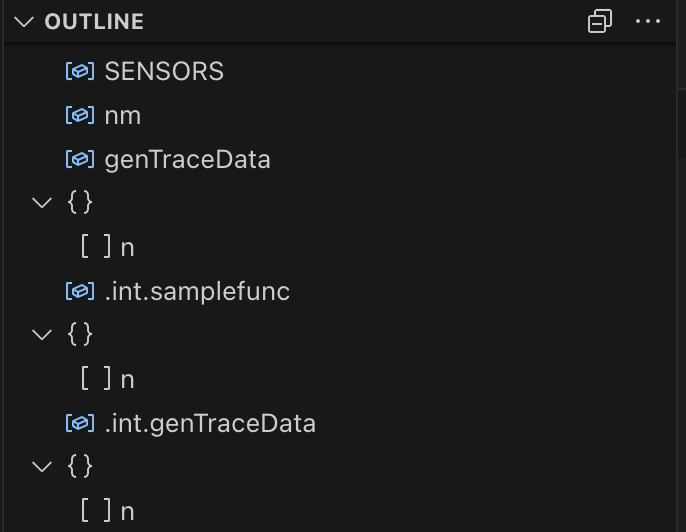This screenshot has height=532, width=686.
Task: Jump to the genTraceData symbol
Action: [x=188, y=159]
